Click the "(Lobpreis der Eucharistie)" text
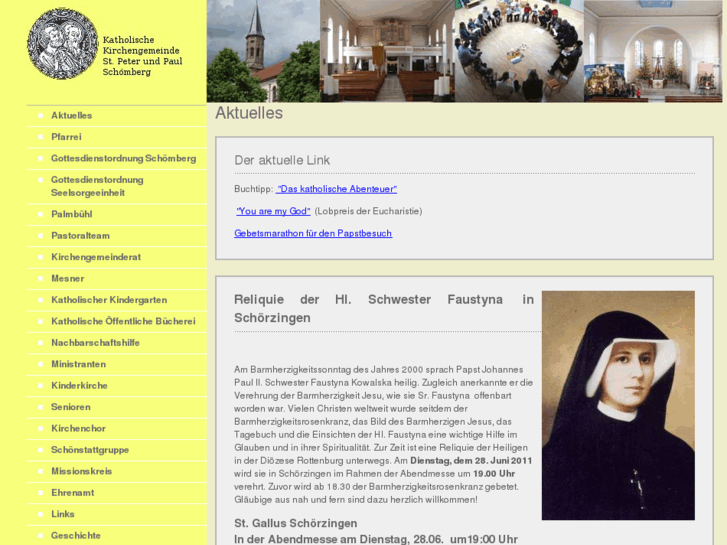The width and height of the screenshot is (727, 545). coord(368,211)
